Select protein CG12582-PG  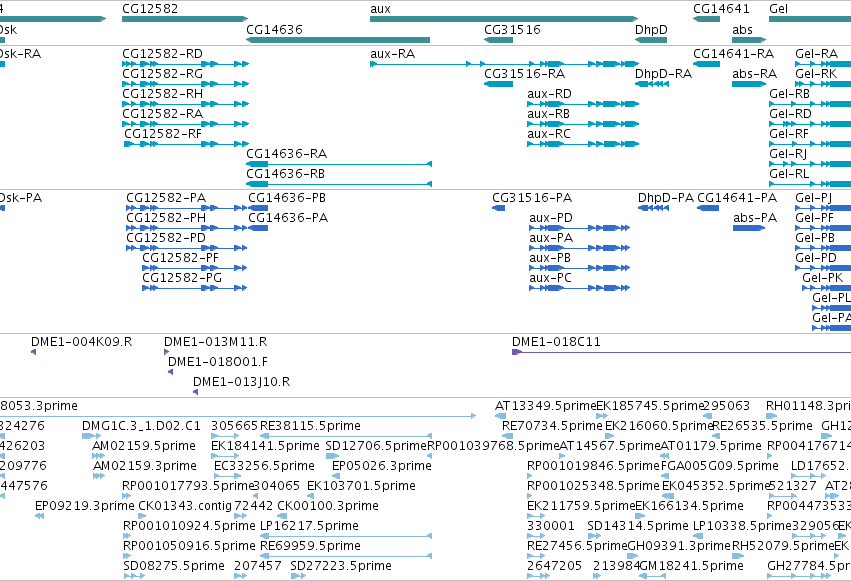pos(194,288)
